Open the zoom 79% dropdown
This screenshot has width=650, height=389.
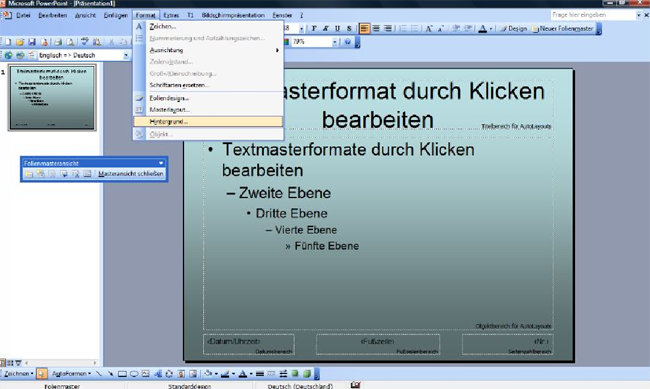(x=334, y=42)
